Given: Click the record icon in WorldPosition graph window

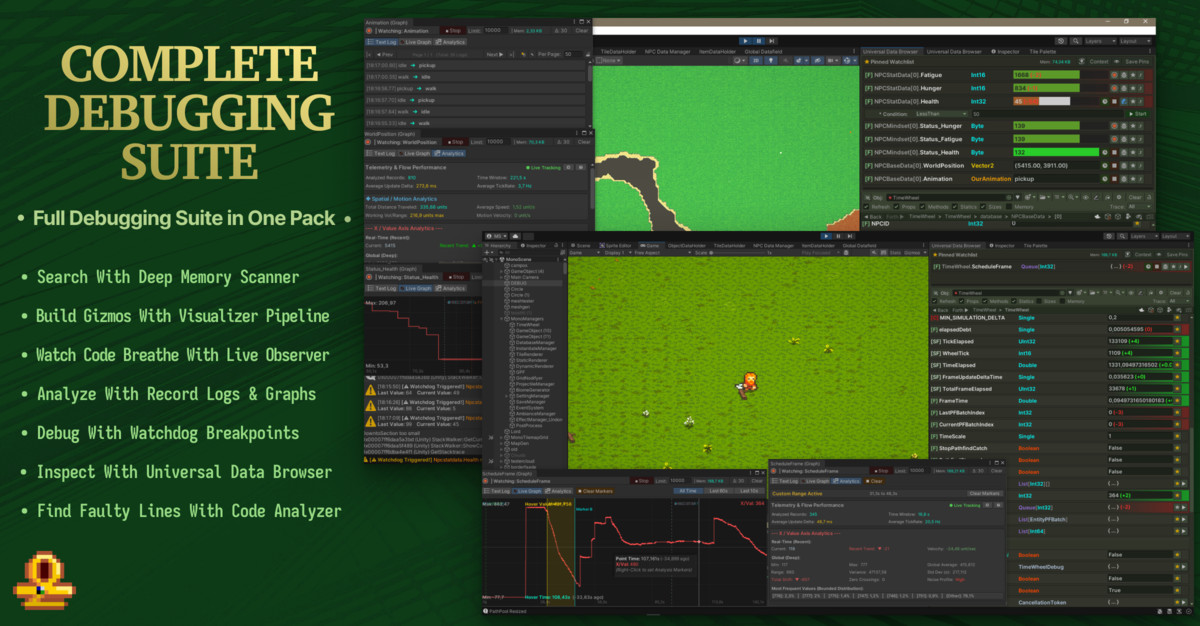Looking at the screenshot, I should point(368,142).
